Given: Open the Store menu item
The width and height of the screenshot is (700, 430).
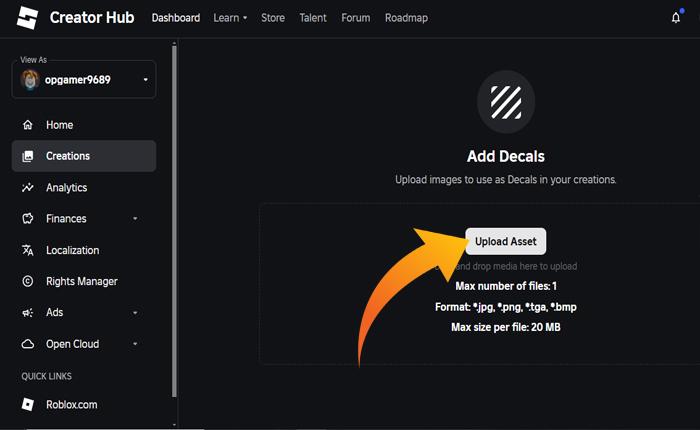Looking at the screenshot, I should tap(273, 18).
